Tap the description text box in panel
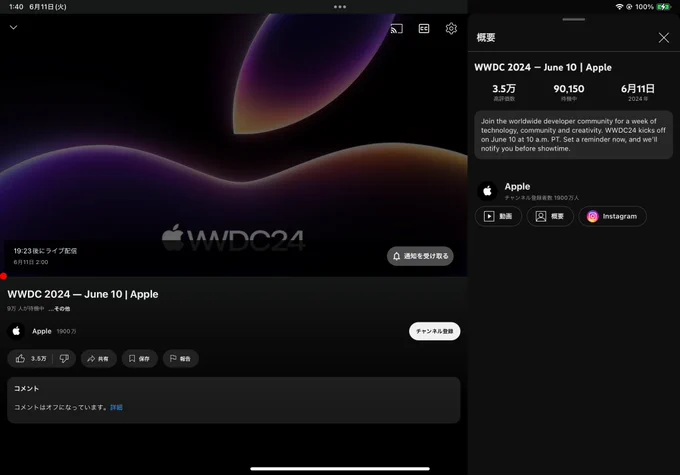 click(x=573, y=135)
